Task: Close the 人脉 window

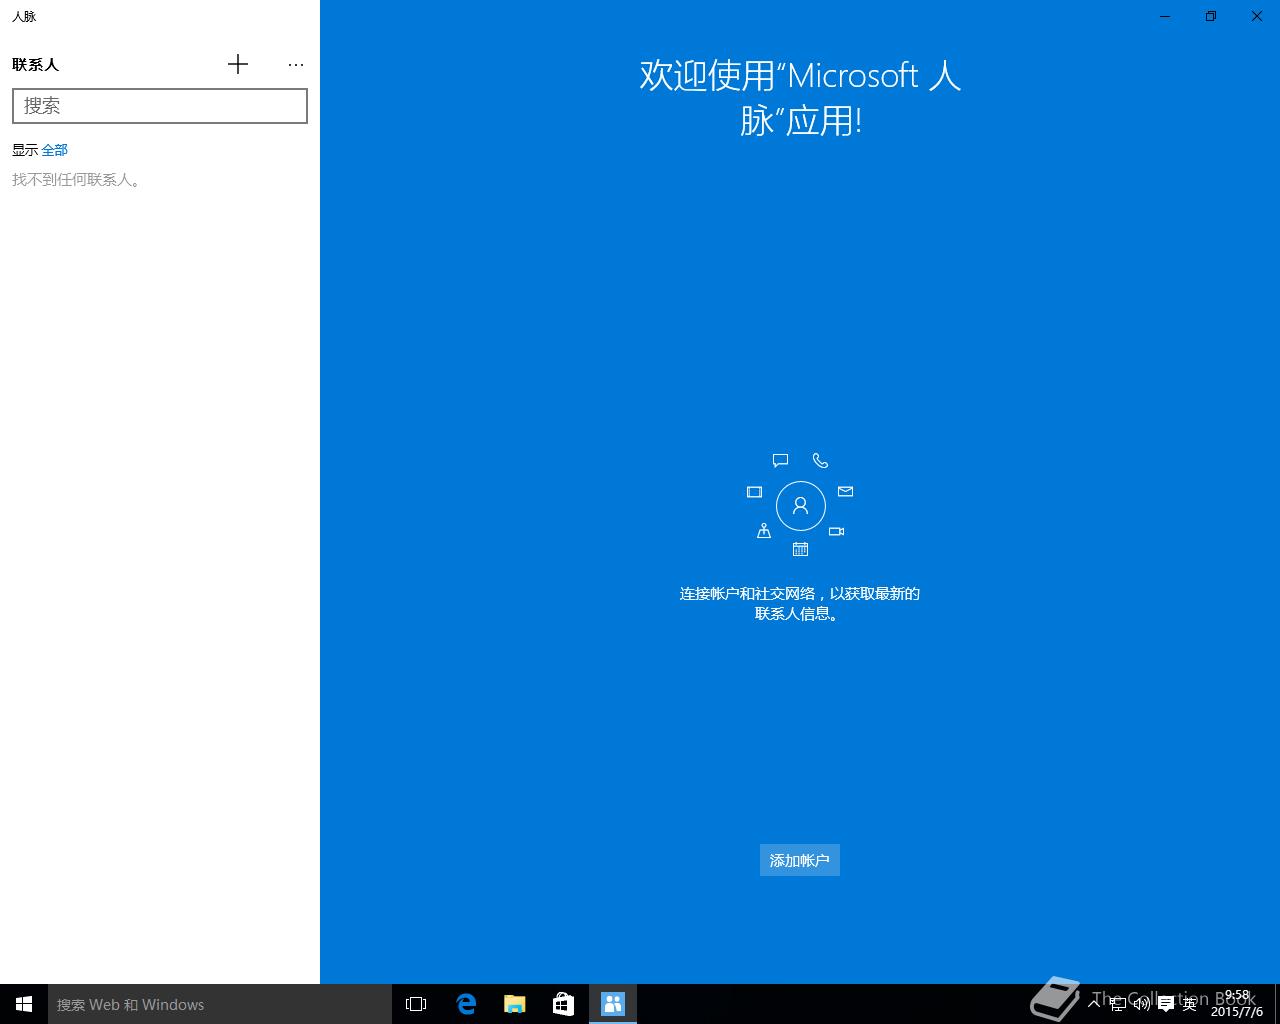Action: pos(1257,16)
